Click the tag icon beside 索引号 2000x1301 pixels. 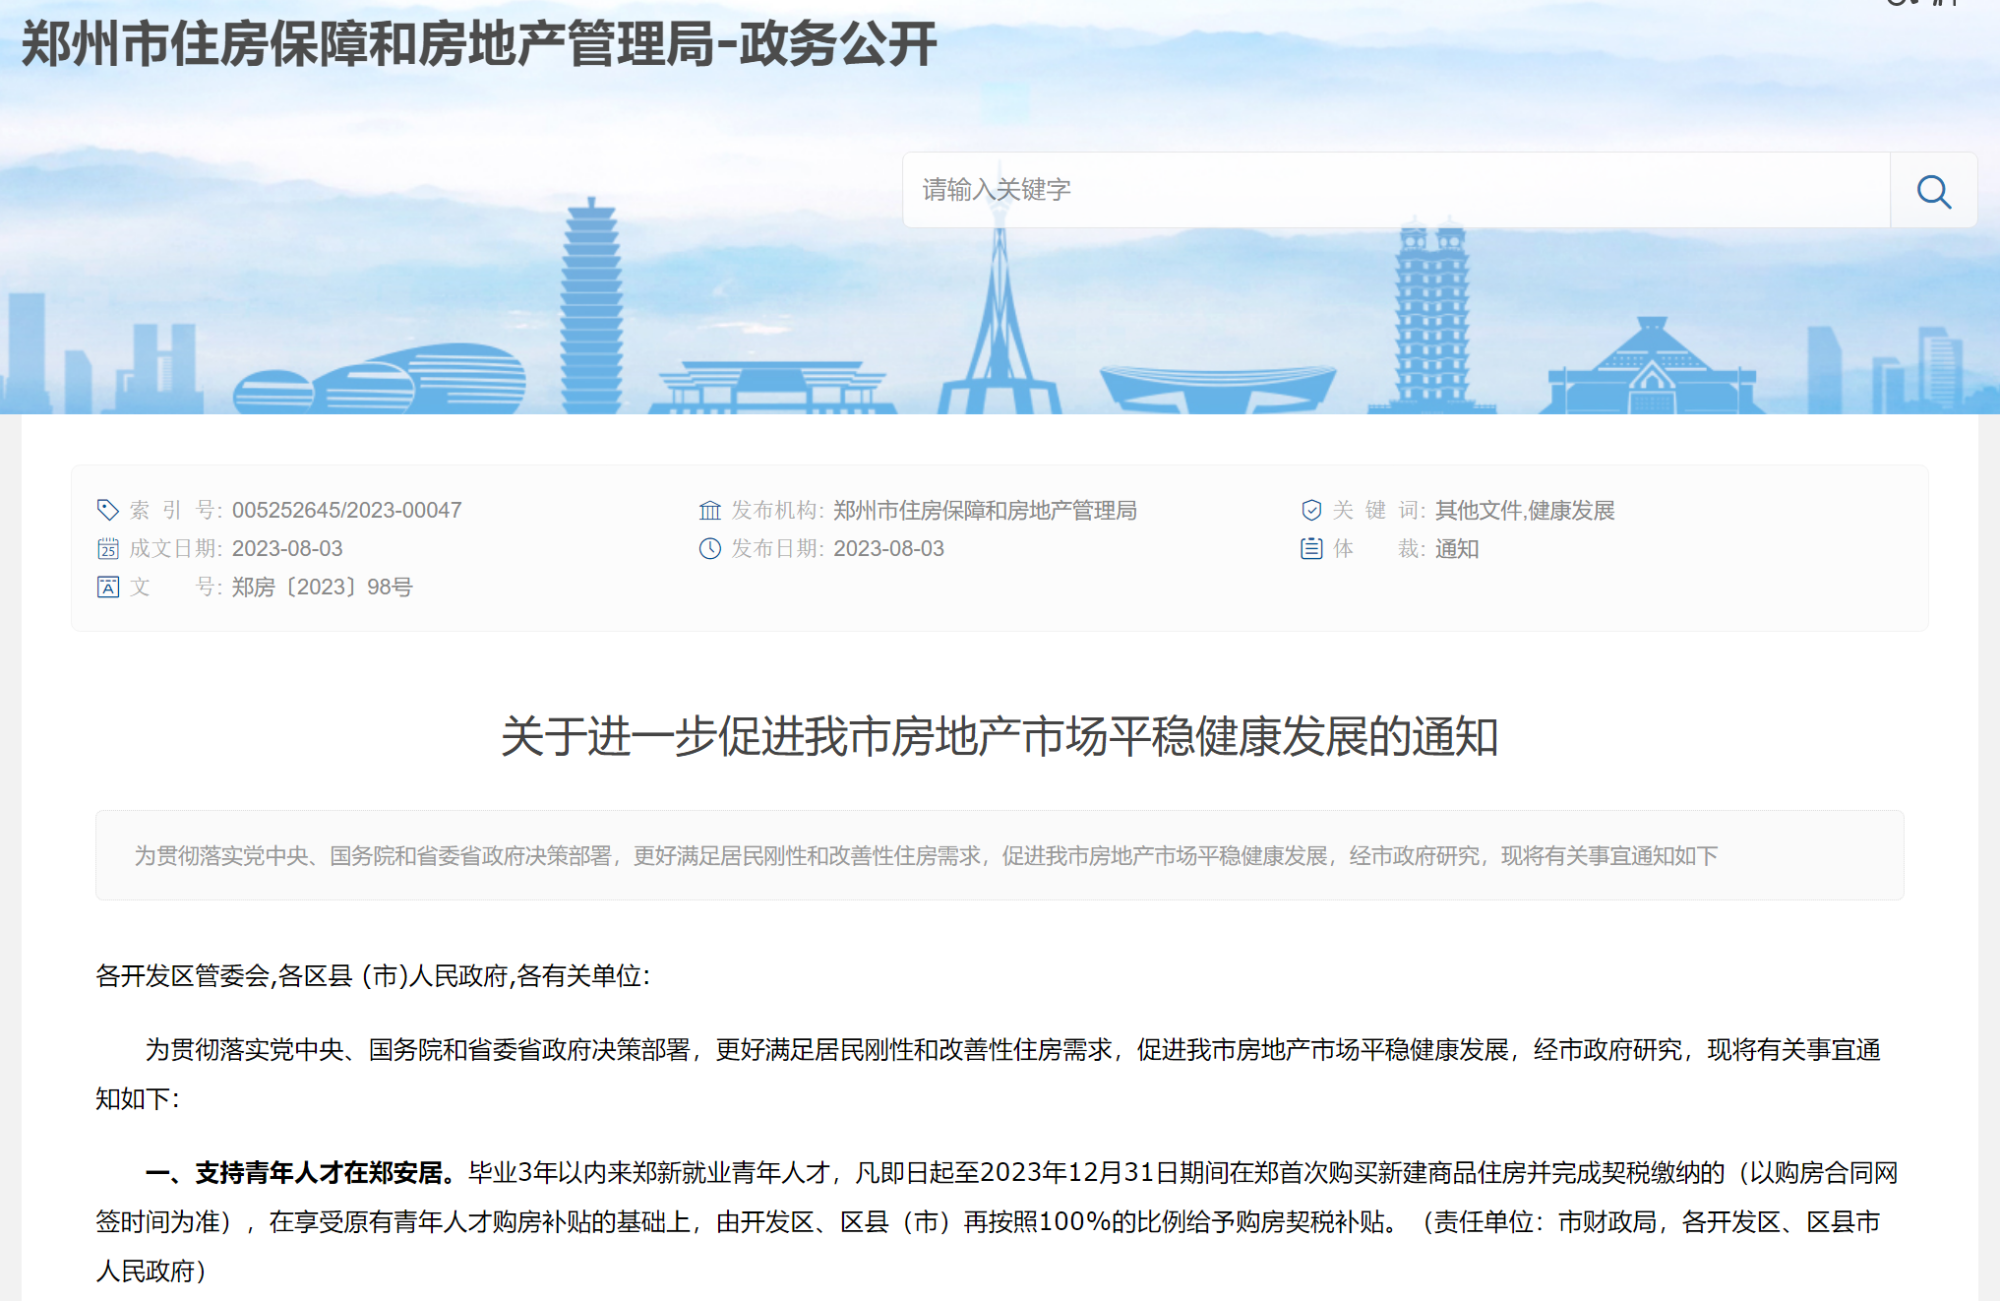(107, 510)
